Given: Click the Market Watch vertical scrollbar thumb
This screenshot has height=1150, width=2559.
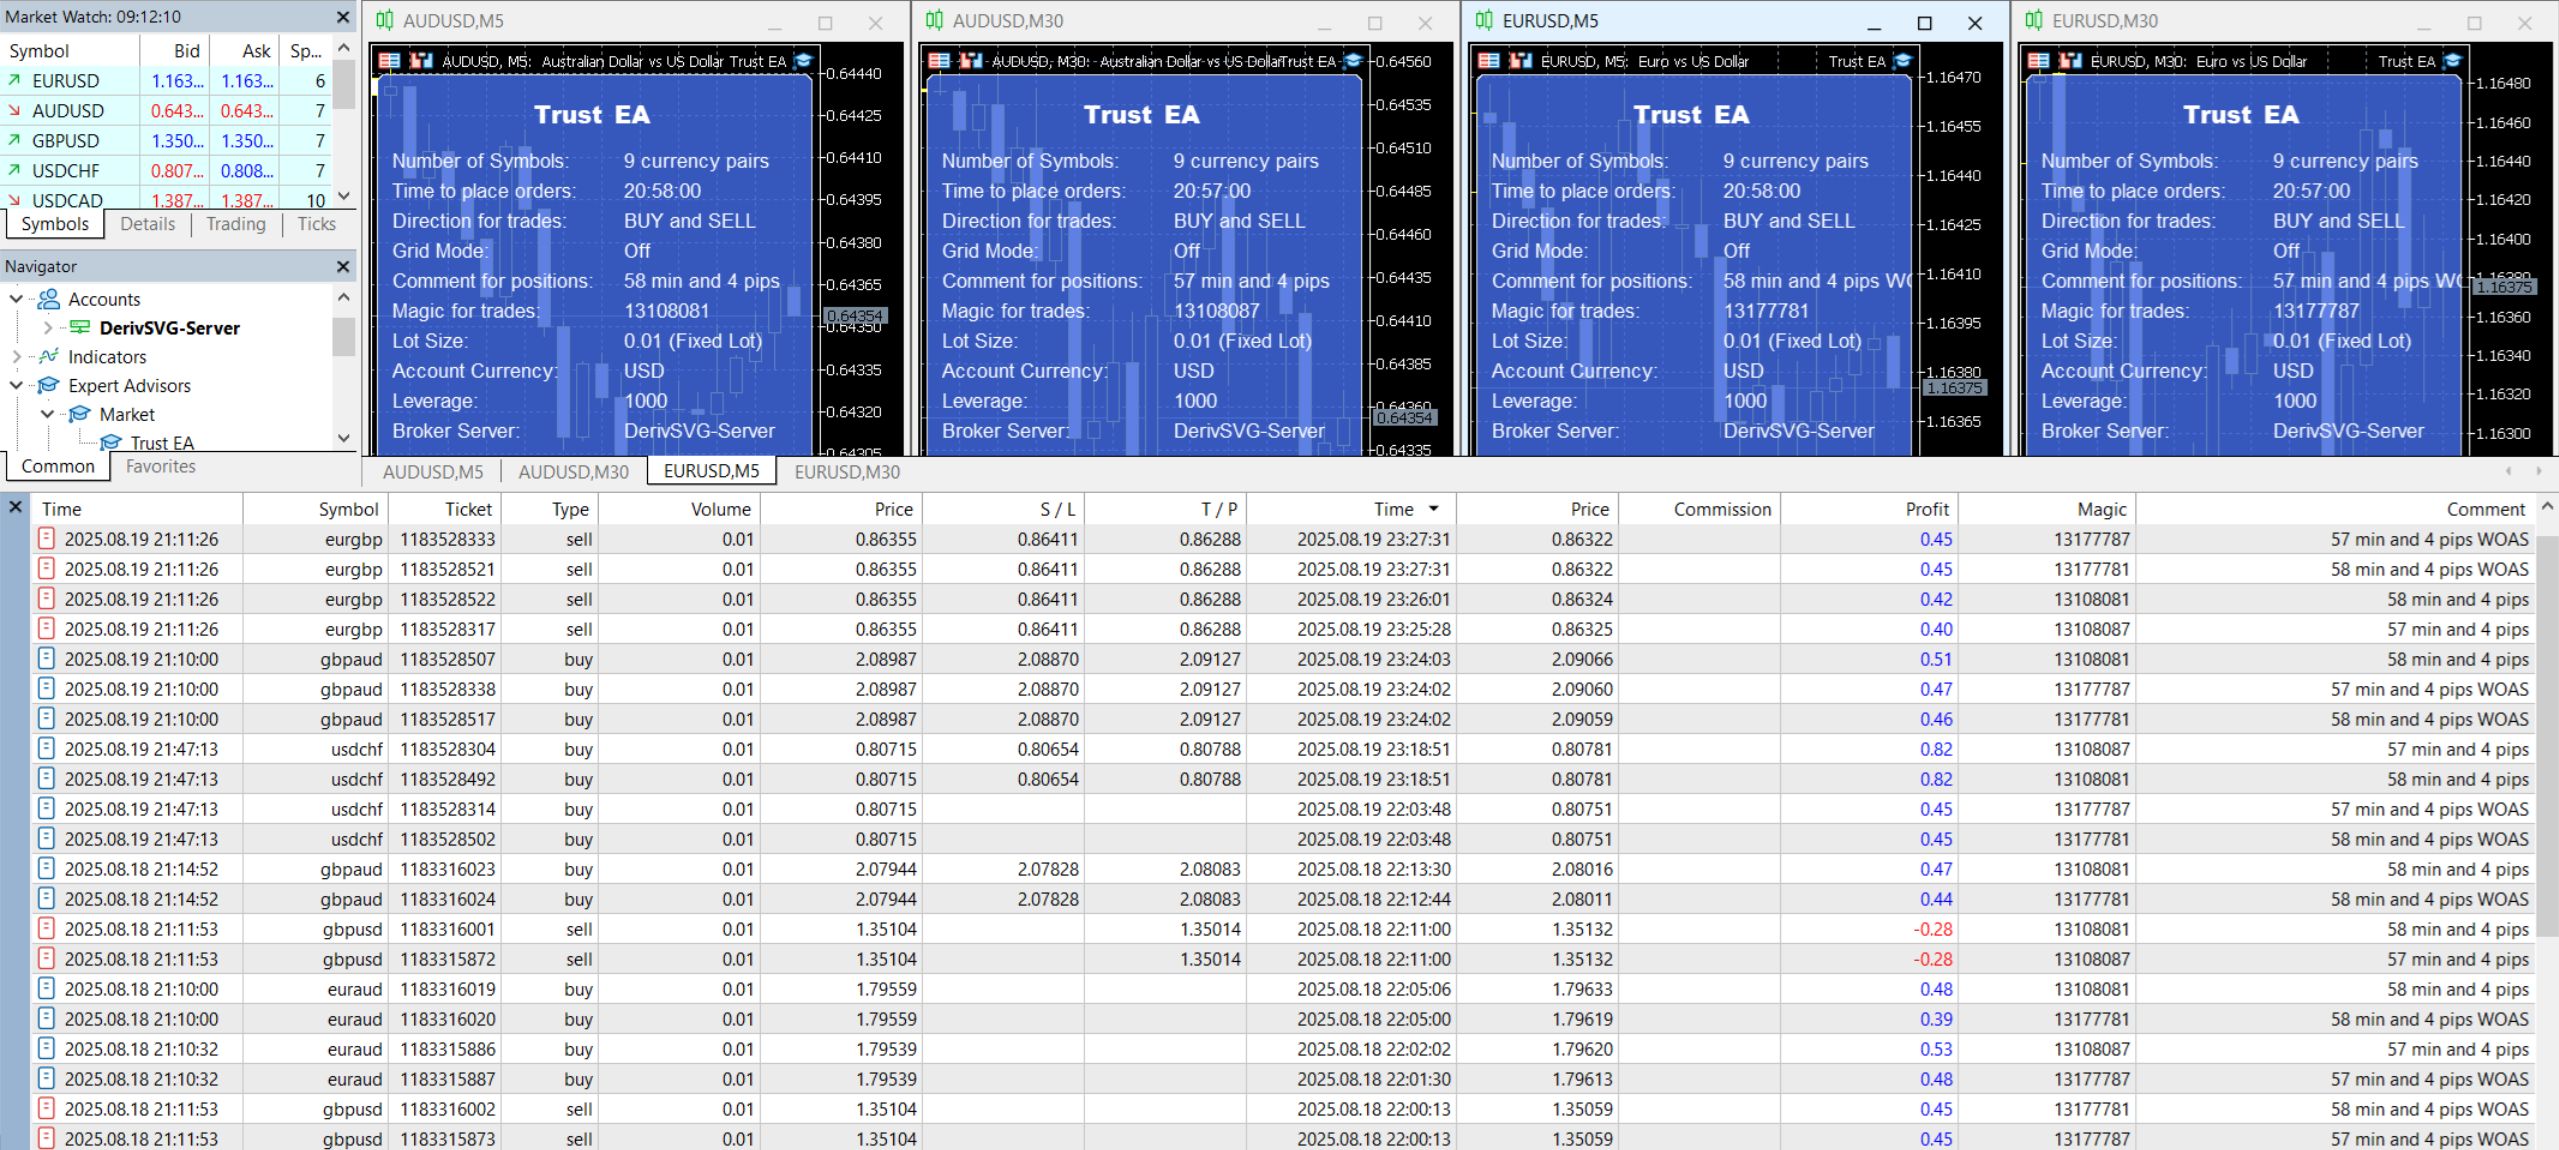Looking at the screenshot, I should (x=344, y=85).
